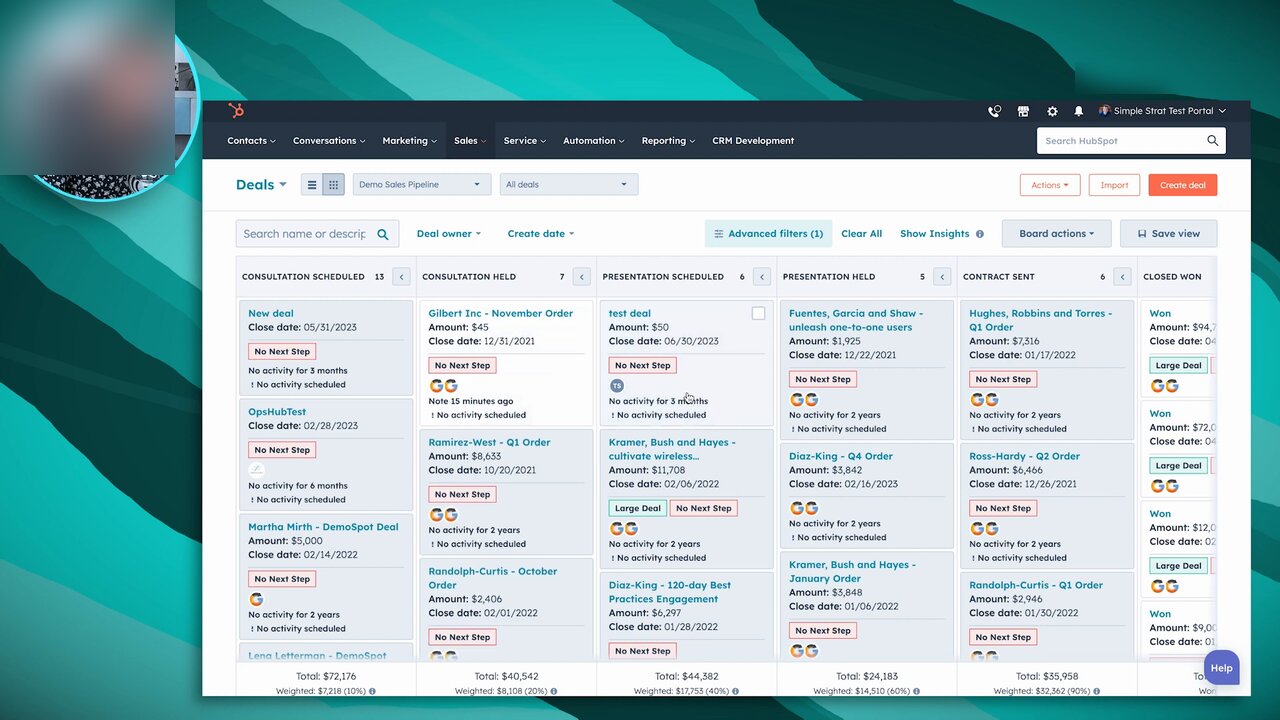Click the deal name search field
This screenshot has width=1280, height=720.
(305, 234)
